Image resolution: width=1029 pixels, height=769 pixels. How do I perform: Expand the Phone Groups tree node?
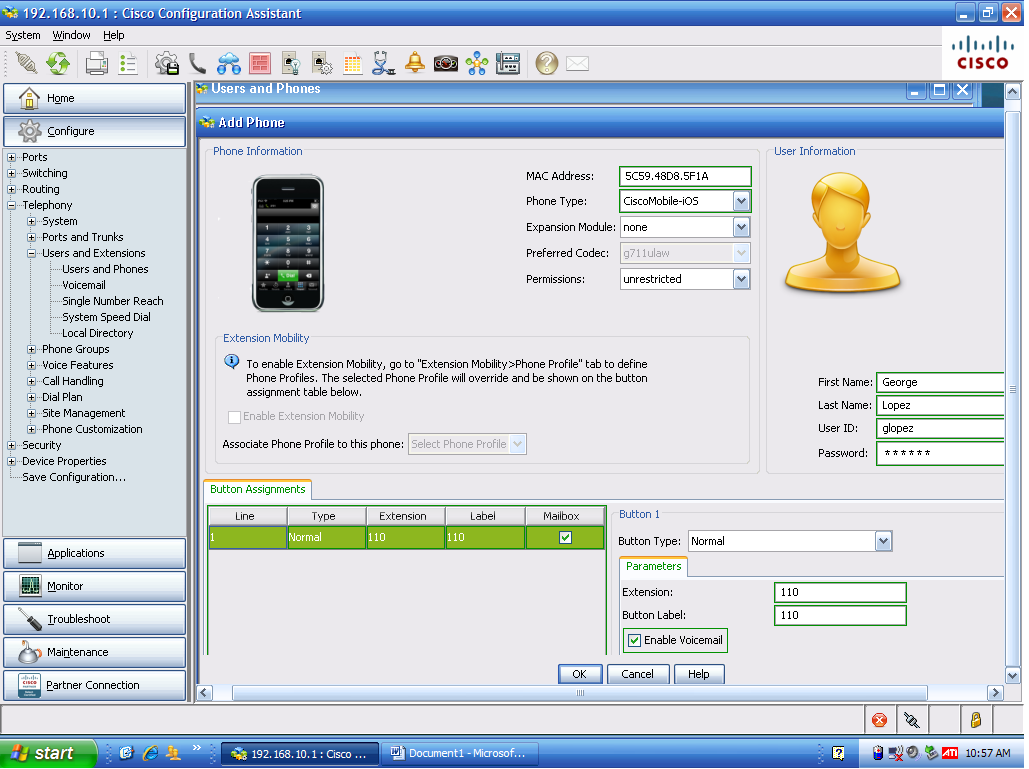[x=32, y=350]
